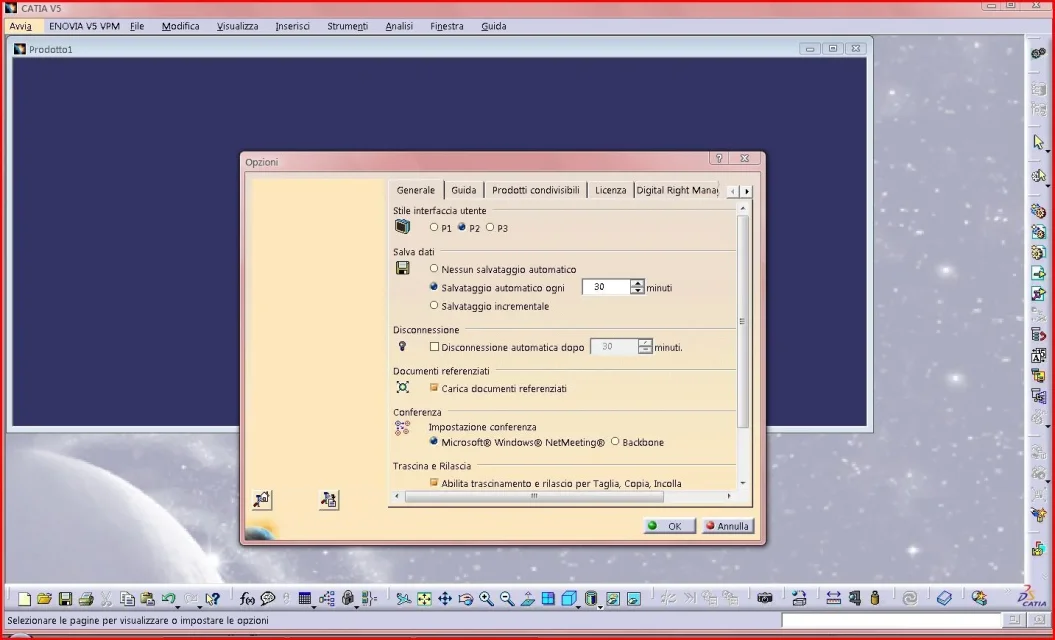The image size is (1055, 640).
Task: Select the P3 interface style
Action: coord(490,227)
